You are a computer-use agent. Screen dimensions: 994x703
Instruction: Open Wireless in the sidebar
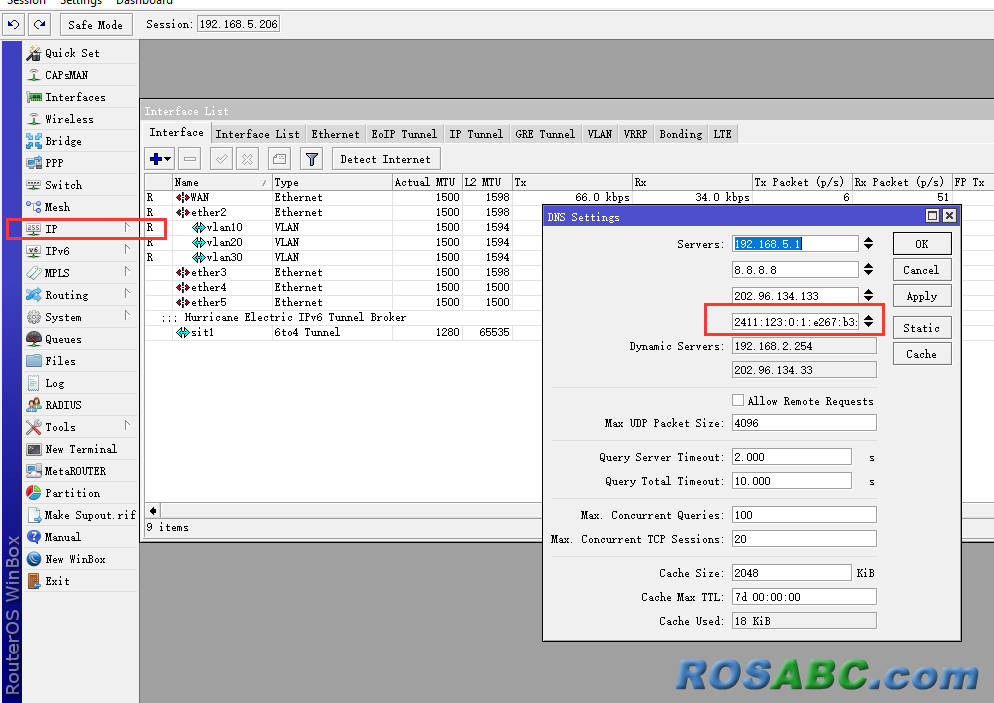click(81, 119)
